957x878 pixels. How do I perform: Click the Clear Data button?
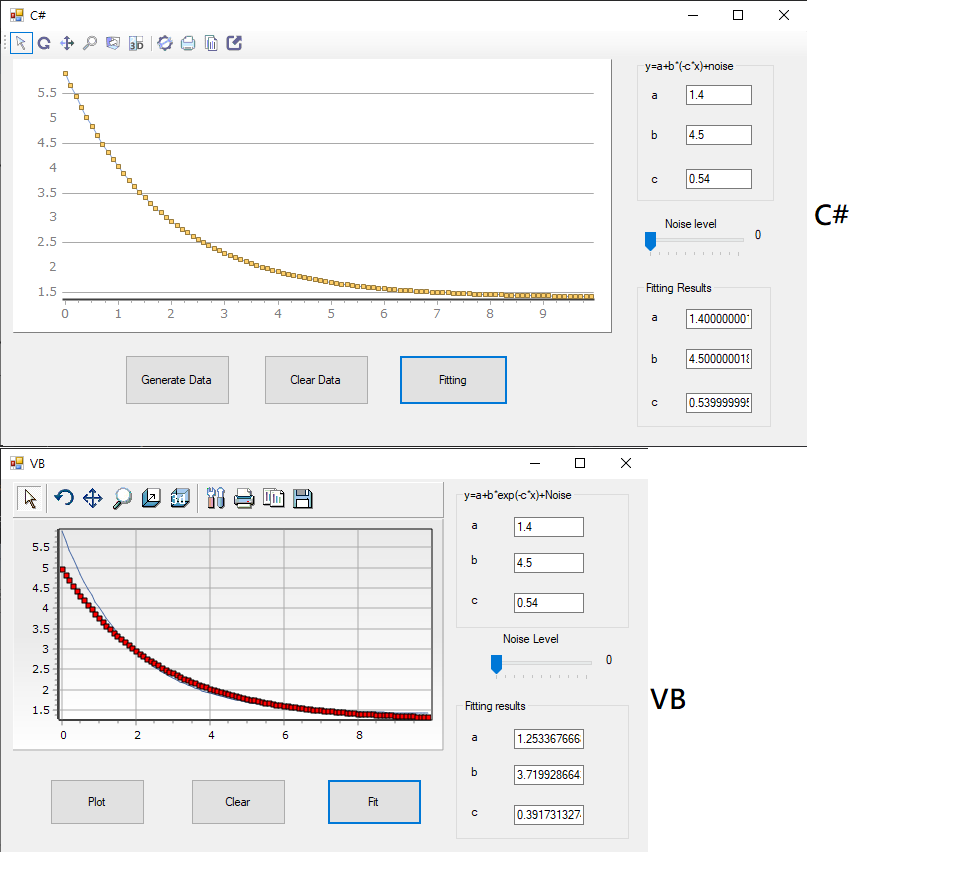(x=316, y=380)
